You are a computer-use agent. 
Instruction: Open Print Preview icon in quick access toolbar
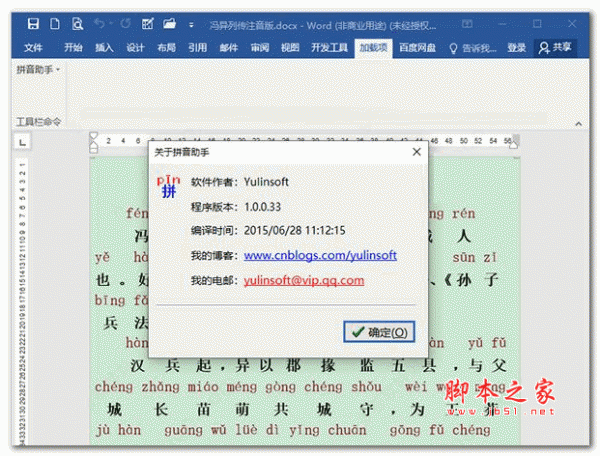(77, 24)
